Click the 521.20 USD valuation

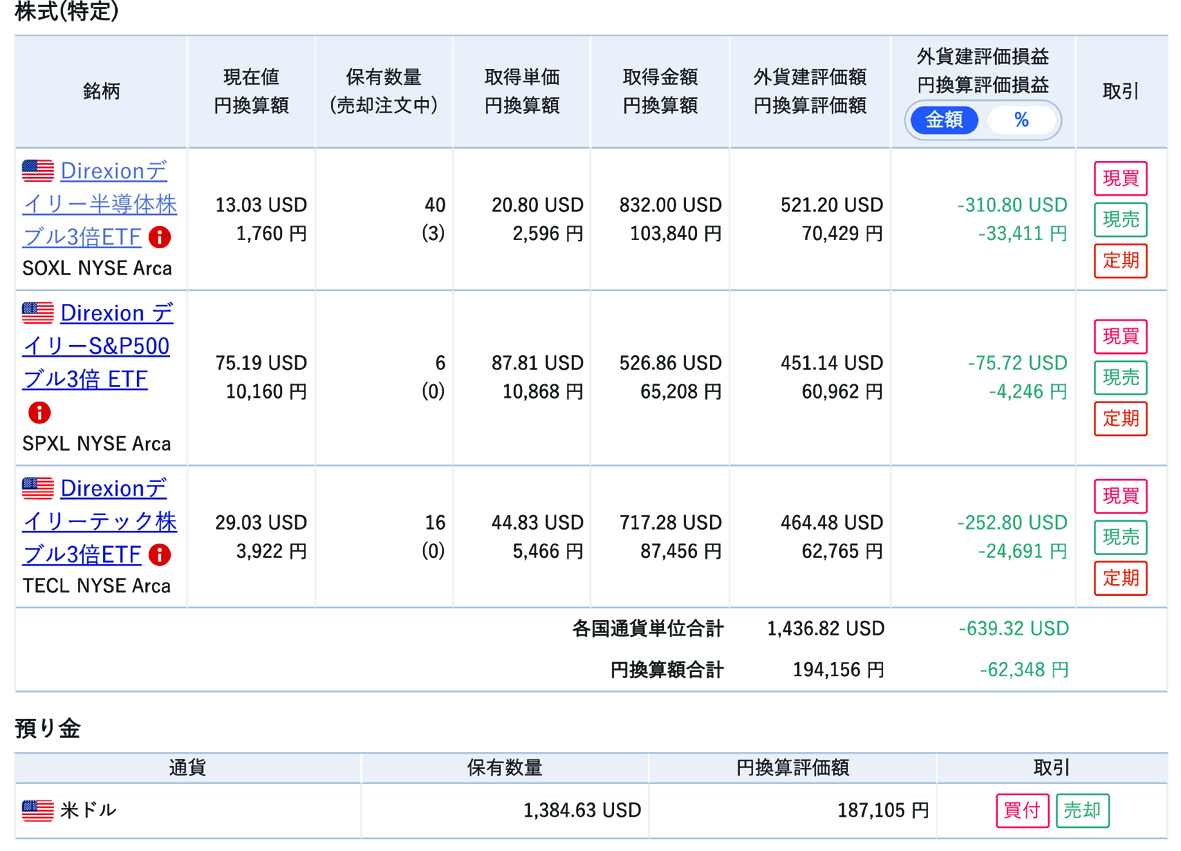(x=832, y=205)
